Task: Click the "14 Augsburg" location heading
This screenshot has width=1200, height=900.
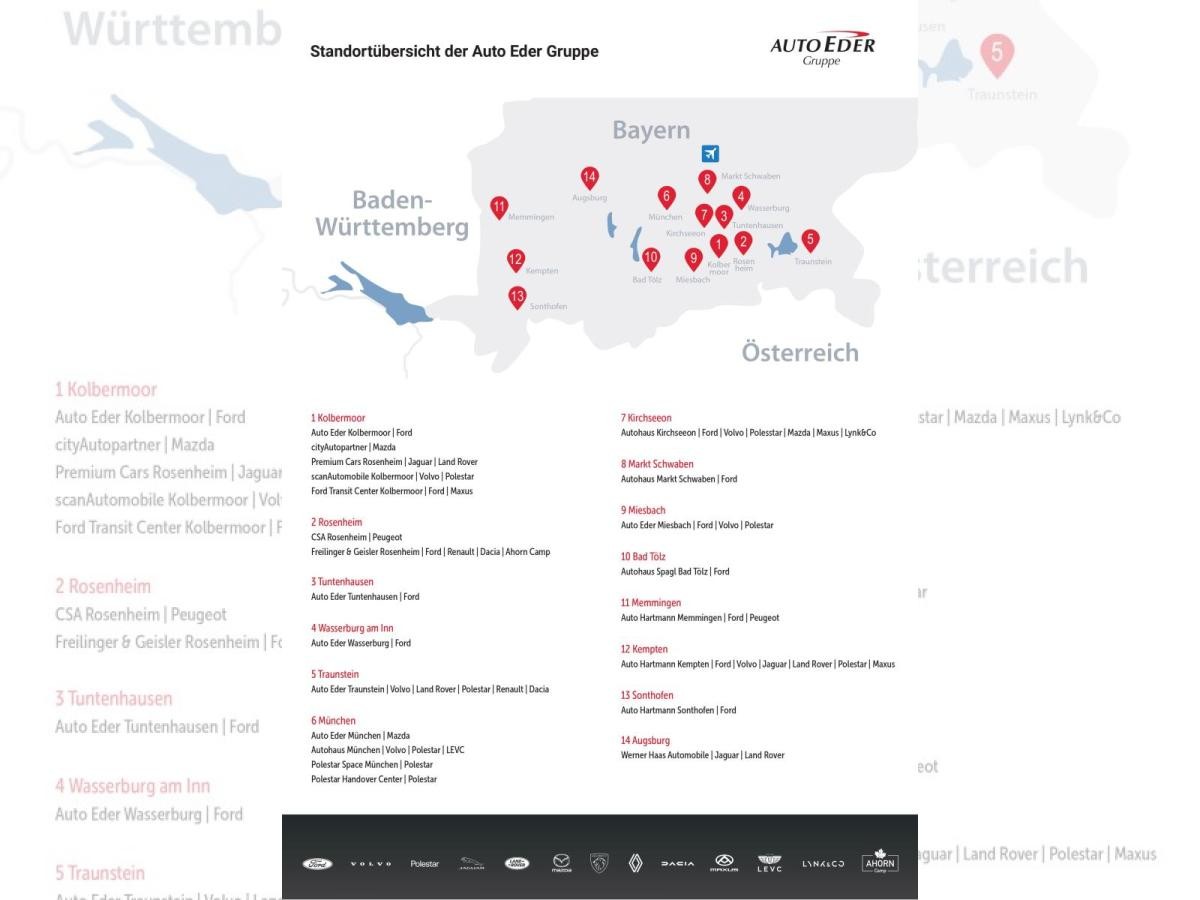Action: [x=645, y=741]
